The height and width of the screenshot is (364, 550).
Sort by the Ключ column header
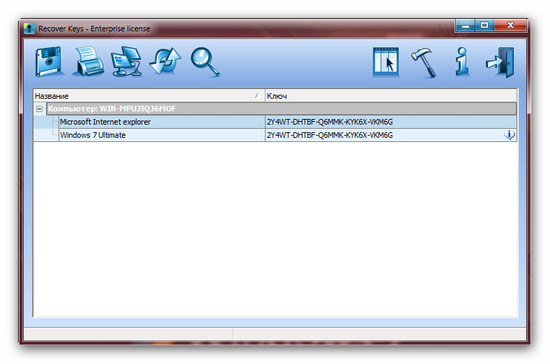391,96
